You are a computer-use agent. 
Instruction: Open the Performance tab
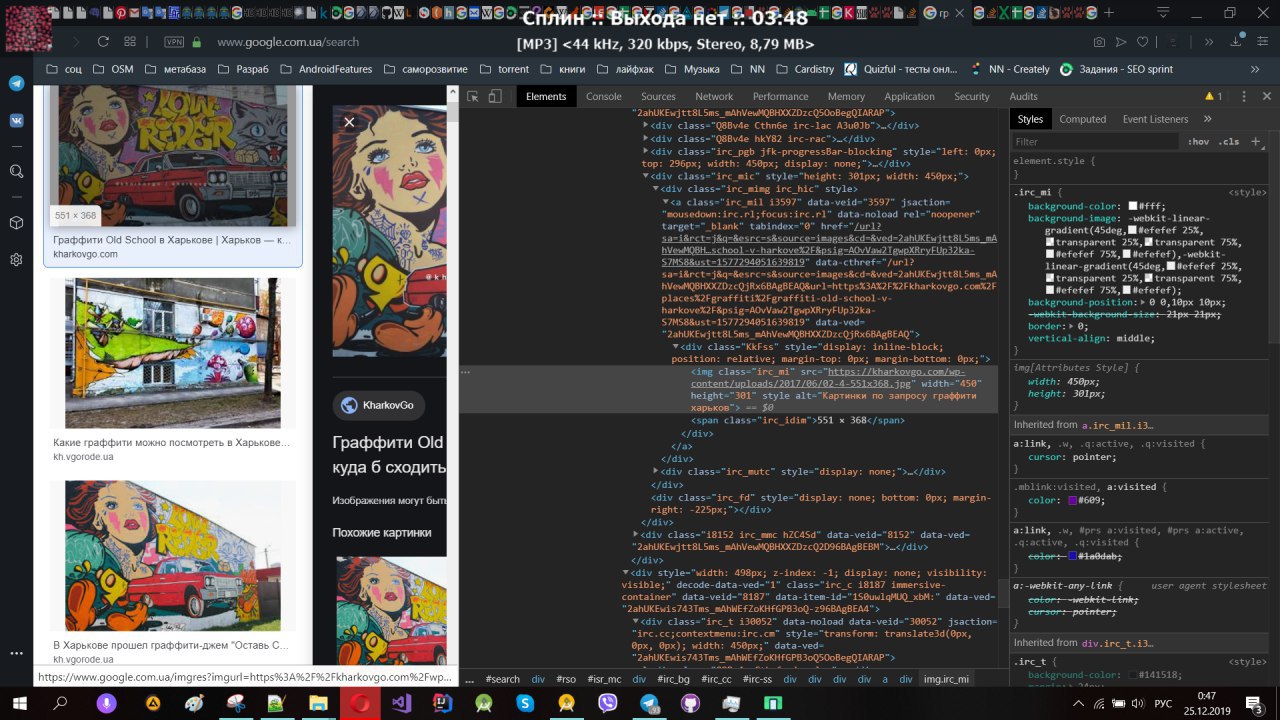781,97
